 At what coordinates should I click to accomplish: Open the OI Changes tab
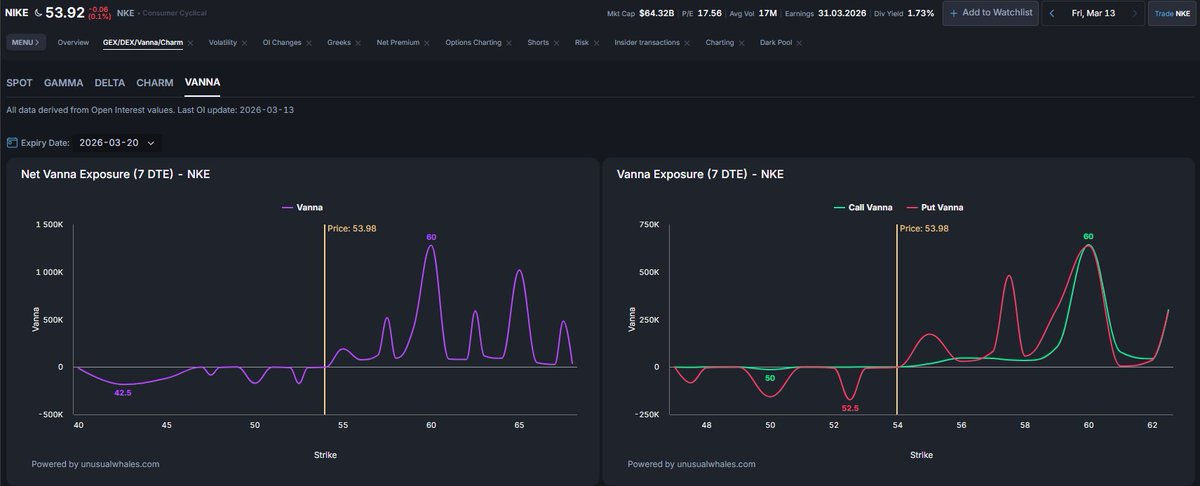tap(282, 43)
